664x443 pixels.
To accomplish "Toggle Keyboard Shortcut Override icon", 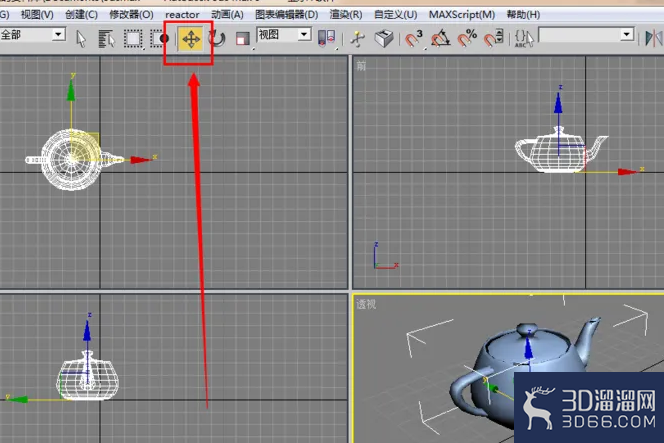I will (x=384, y=39).
